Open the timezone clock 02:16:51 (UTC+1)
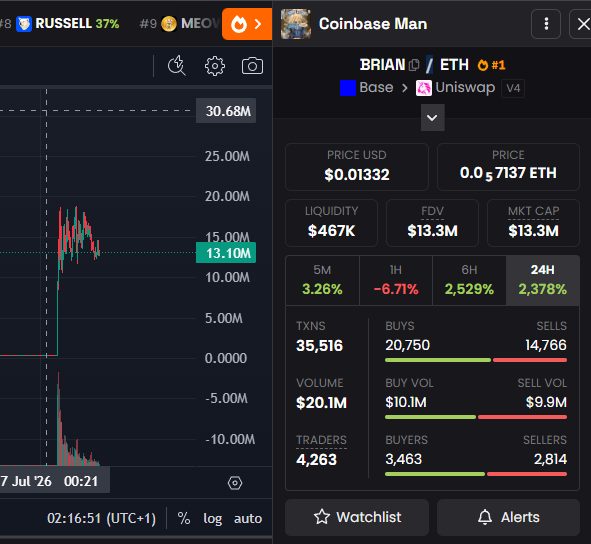This screenshot has height=544, width=591. tap(101, 518)
